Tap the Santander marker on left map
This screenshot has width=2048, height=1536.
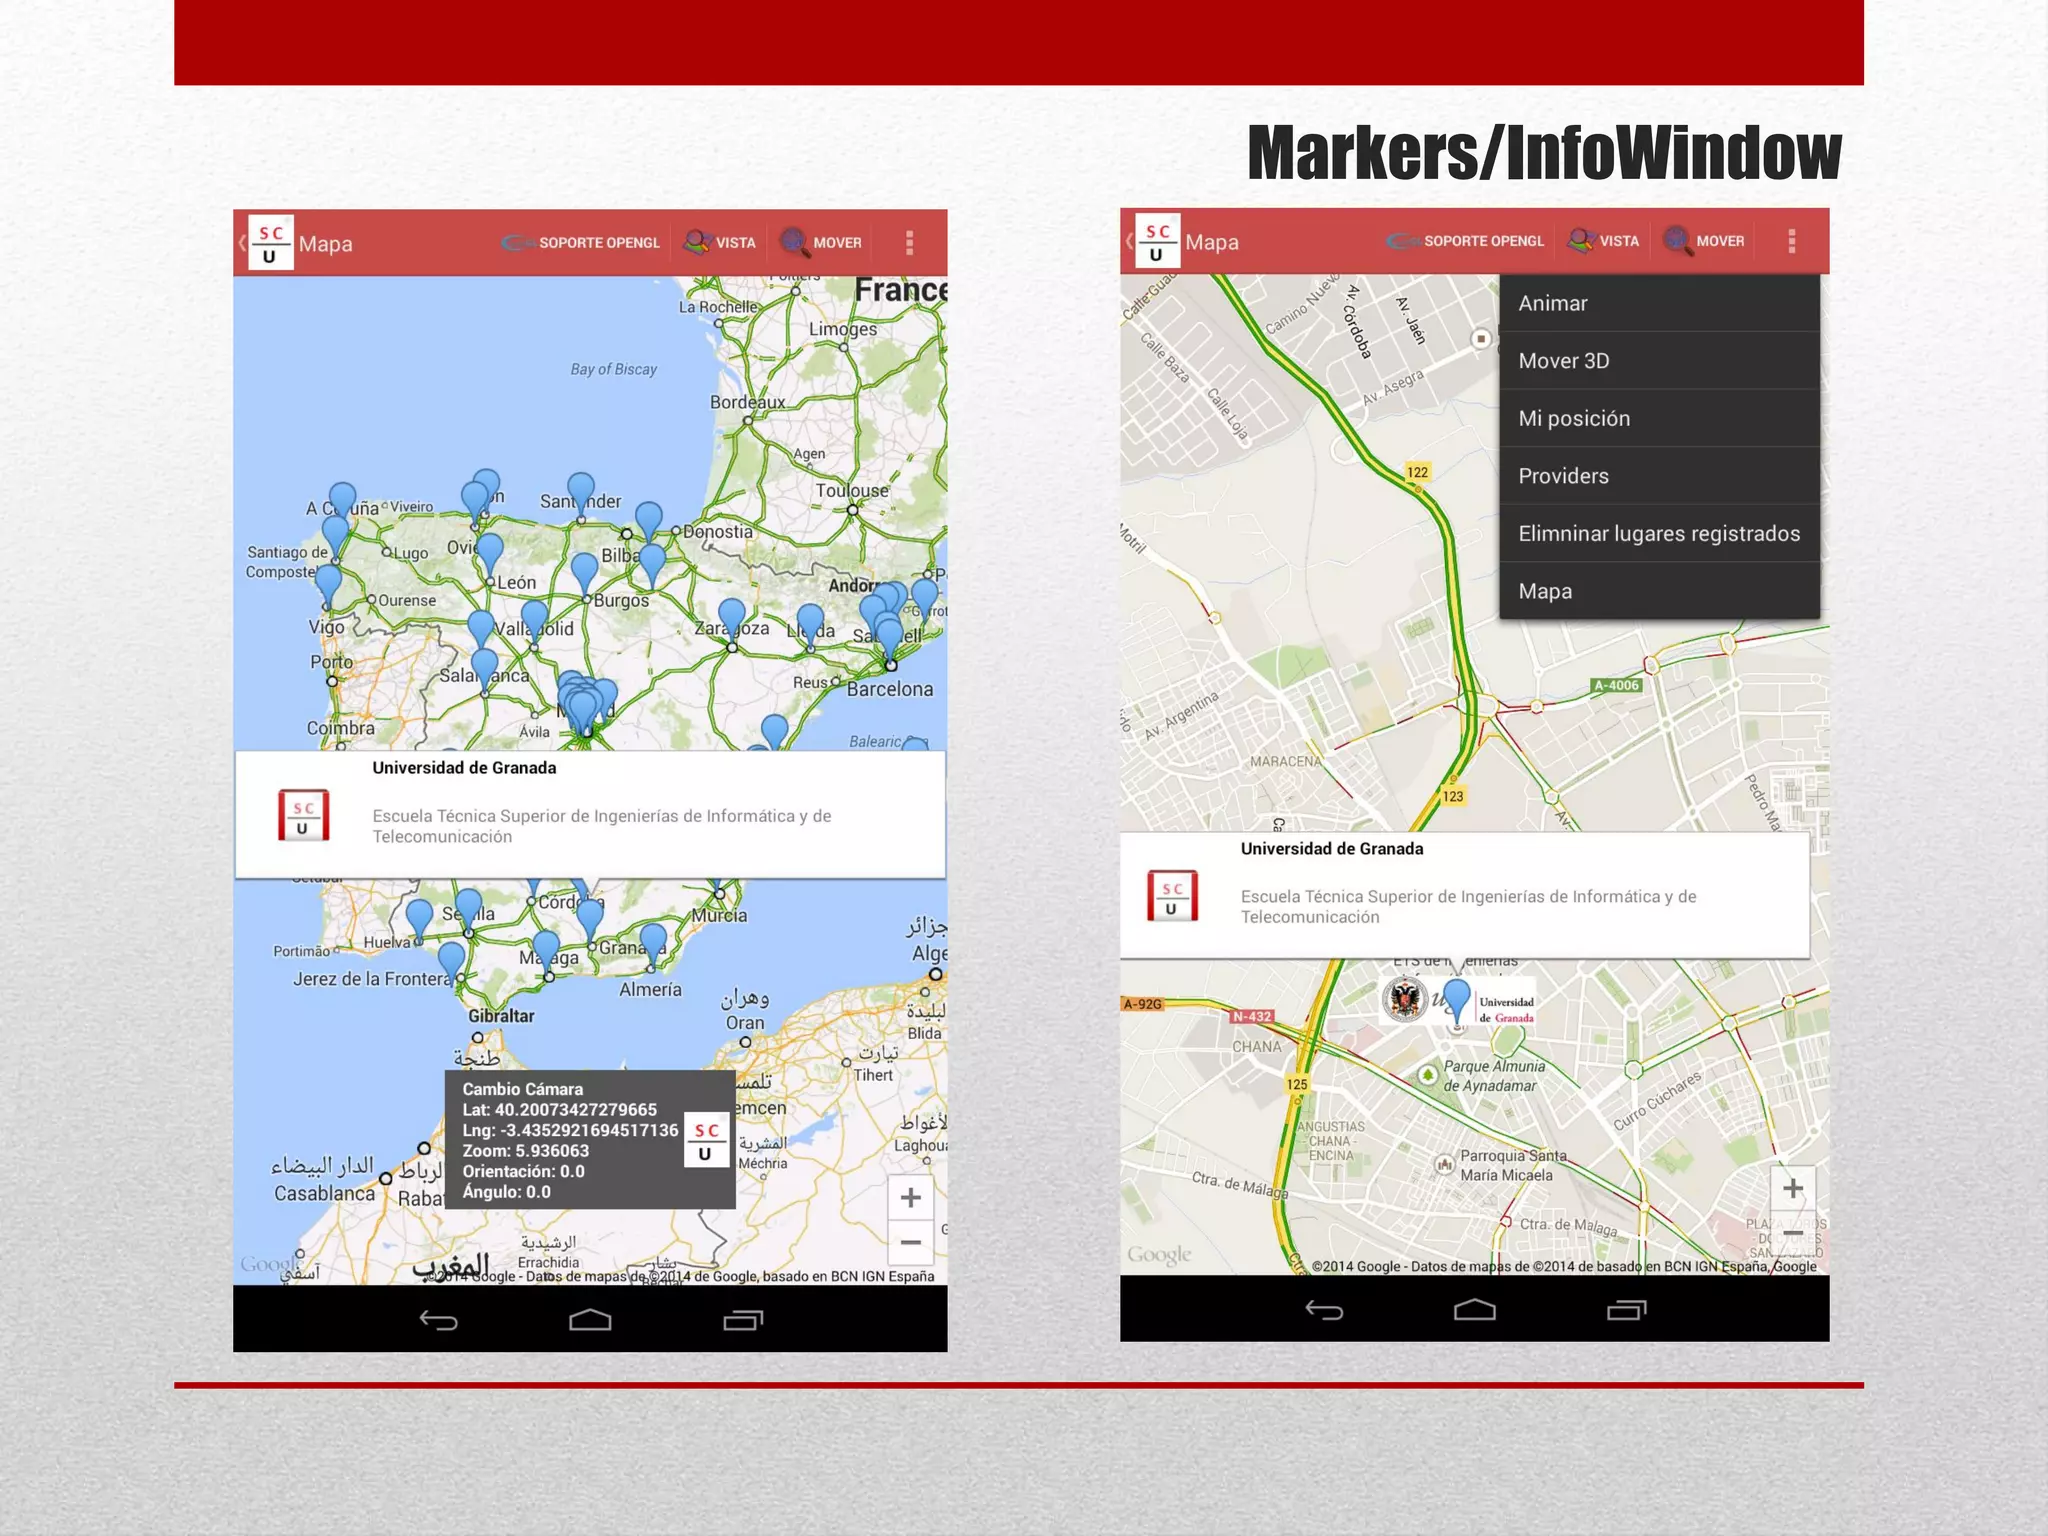tap(581, 492)
